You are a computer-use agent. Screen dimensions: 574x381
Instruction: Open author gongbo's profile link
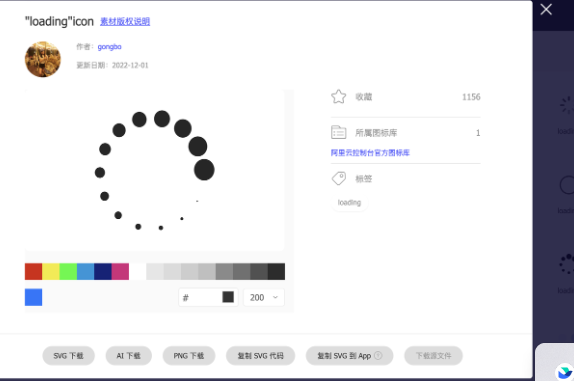click(x=109, y=47)
